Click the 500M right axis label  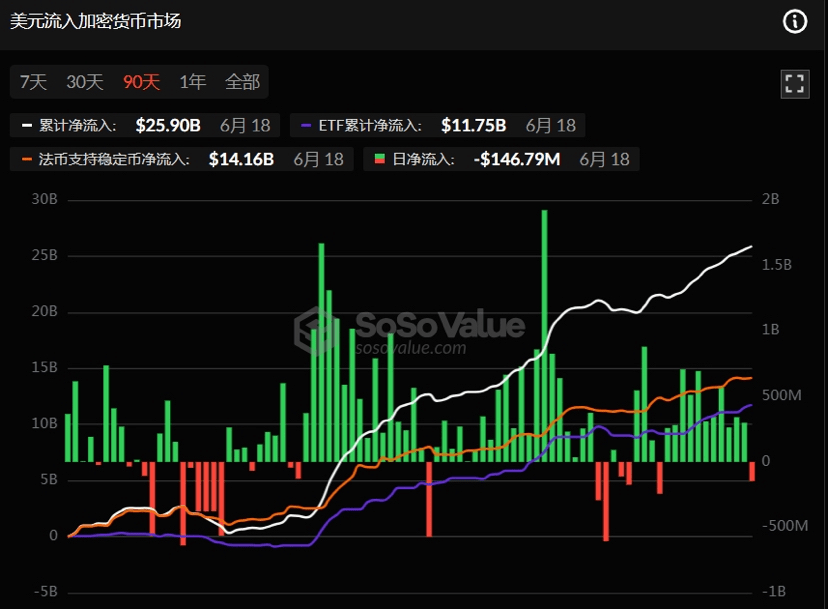tap(782, 395)
